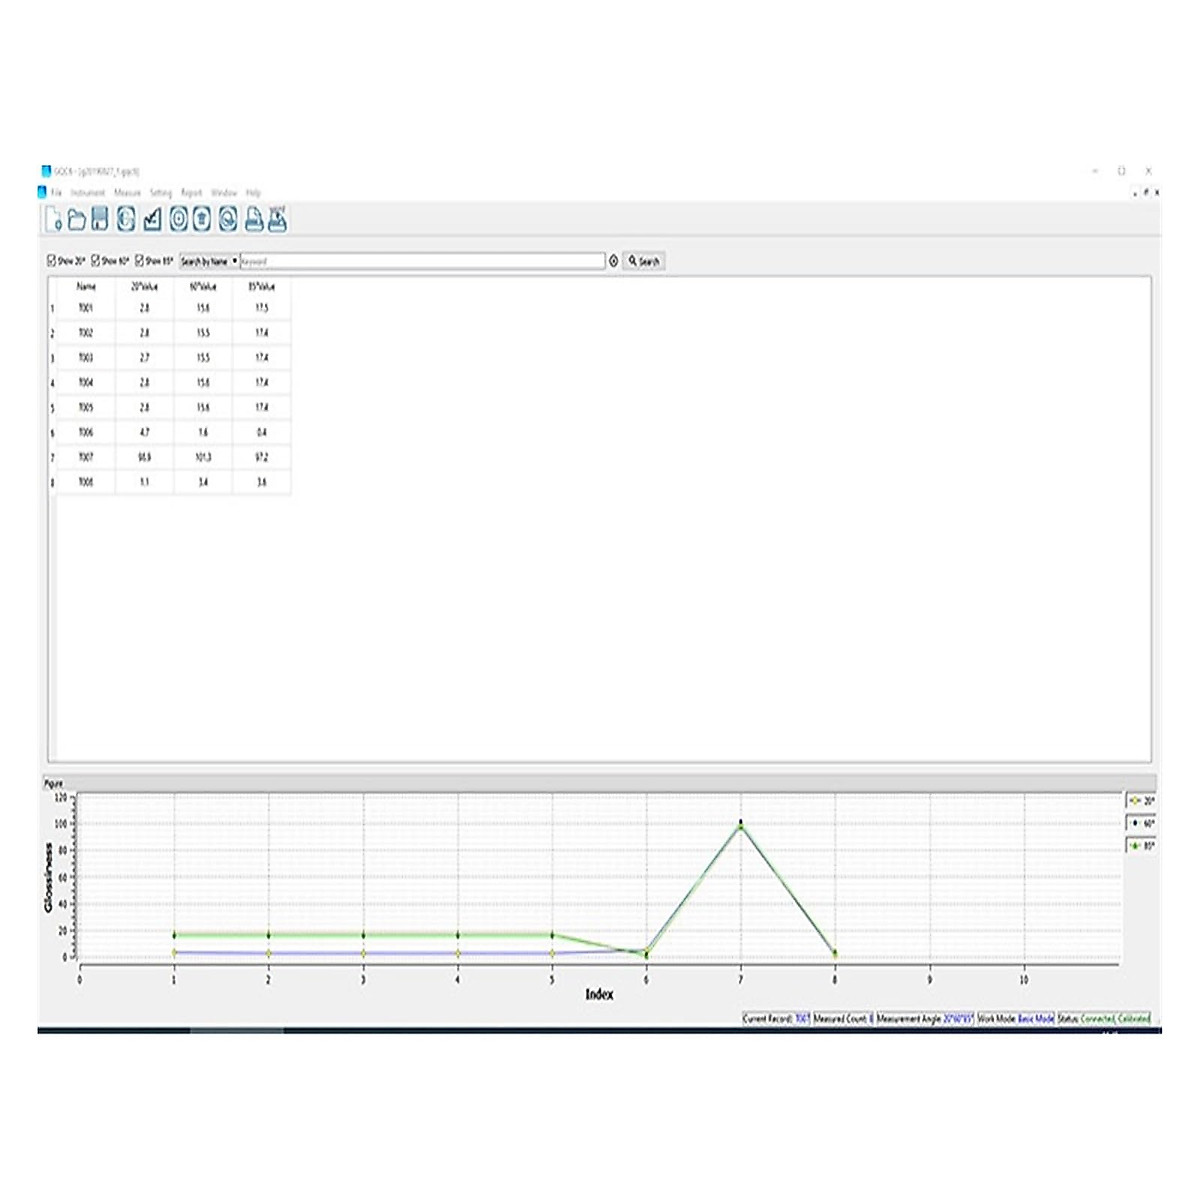
Task: Click the trash bin delete toolbar icon
Action: (x=202, y=219)
